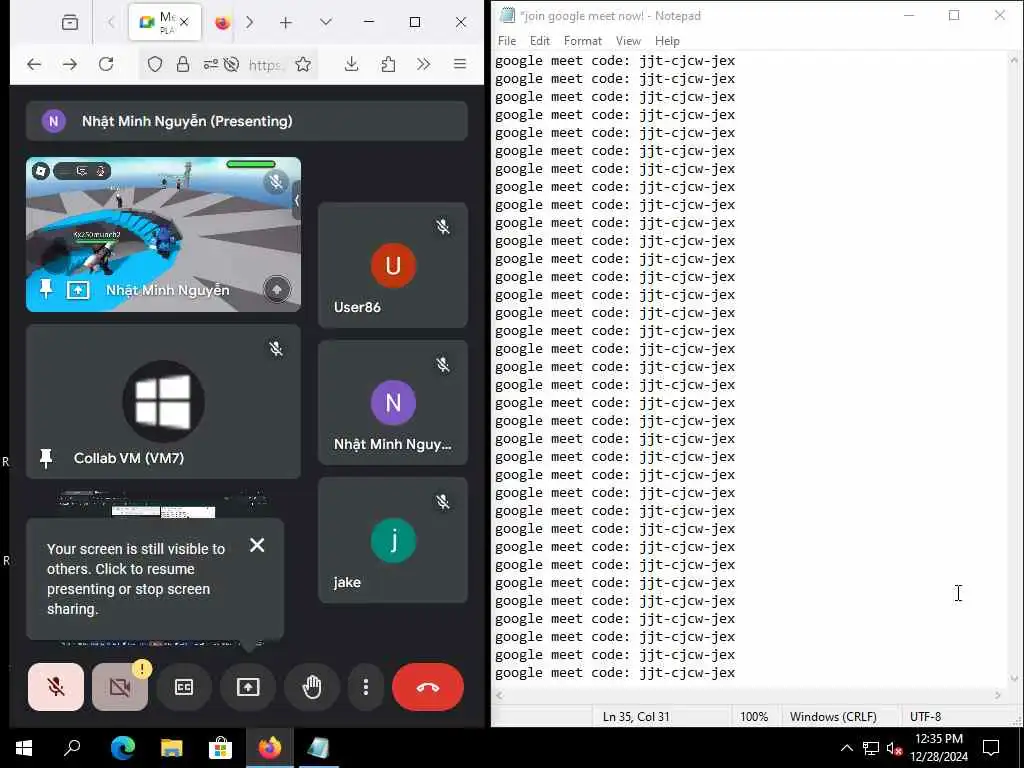Image resolution: width=1024 pixels, height=768 pixels.
Task: Click the screen sharing resume message text
Action: 136,579
